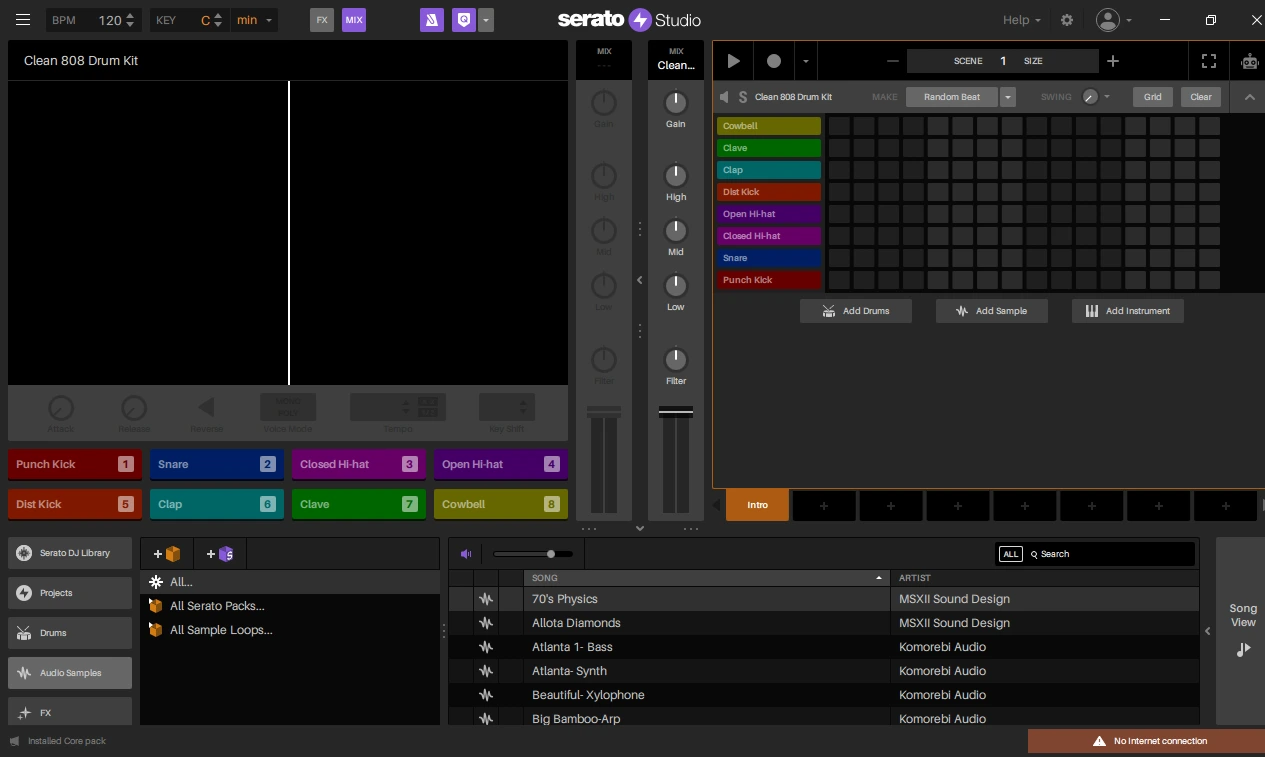The image size is (1265, 757).
Task: Open the quantize options dropdown arrow
Action: point(485,20)
